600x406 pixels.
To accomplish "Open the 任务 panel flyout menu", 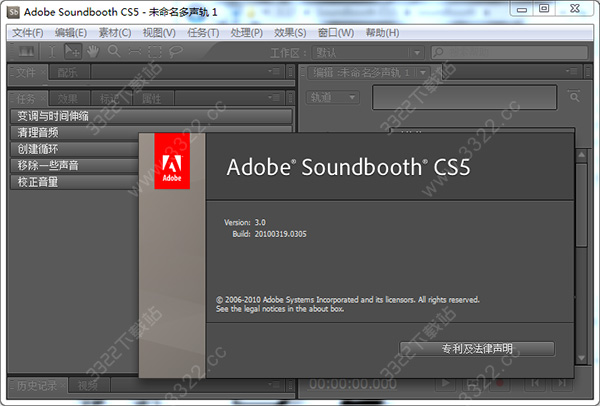I will (274, 98).
